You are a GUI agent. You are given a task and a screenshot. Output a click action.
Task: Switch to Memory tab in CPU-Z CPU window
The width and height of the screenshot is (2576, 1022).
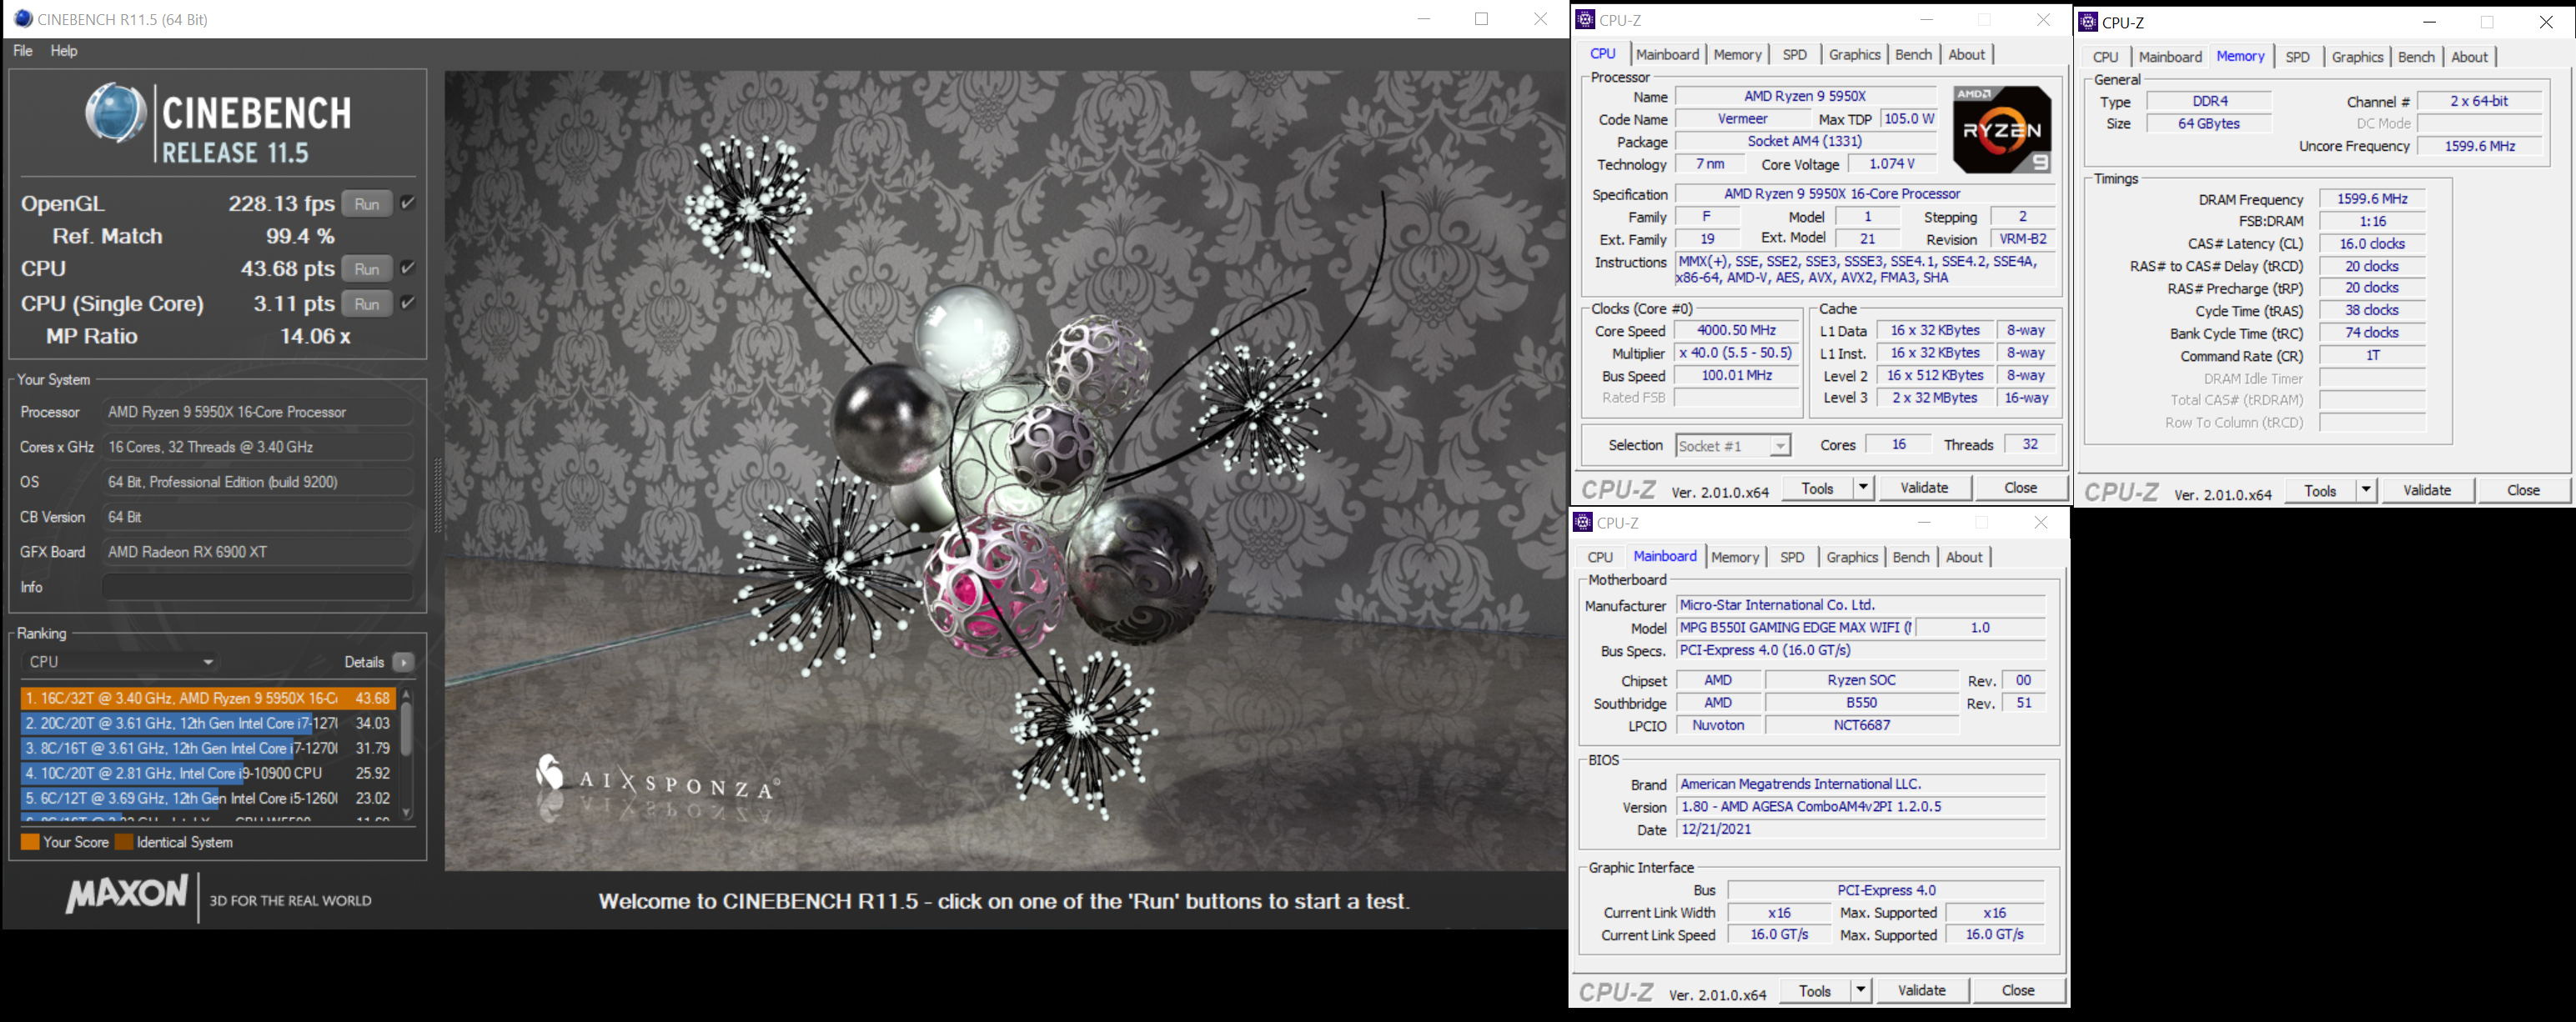pyautogui.click(x=1737, y=55)
